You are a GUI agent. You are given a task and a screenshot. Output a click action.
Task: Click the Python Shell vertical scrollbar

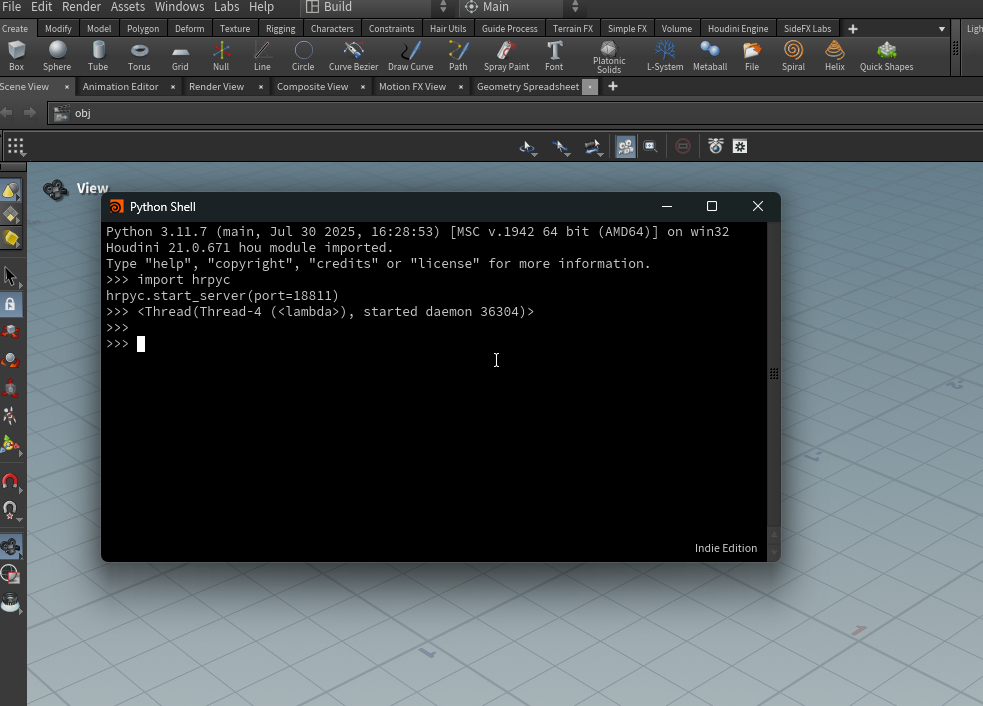click(773, 373)
